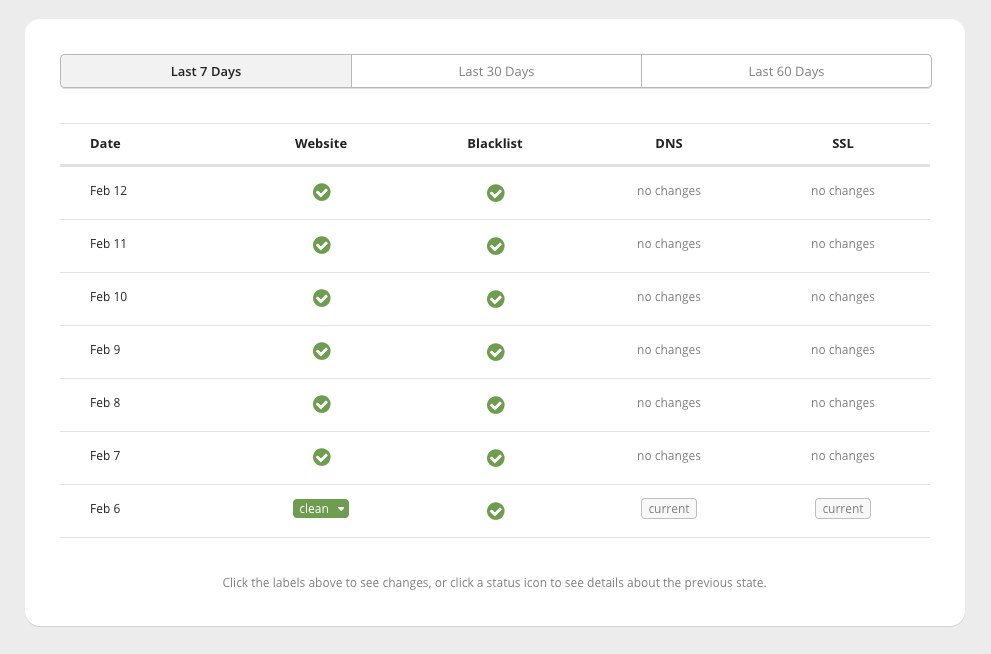Click the Blacklist column header label

pyautogui.click(x=494, y=143)
